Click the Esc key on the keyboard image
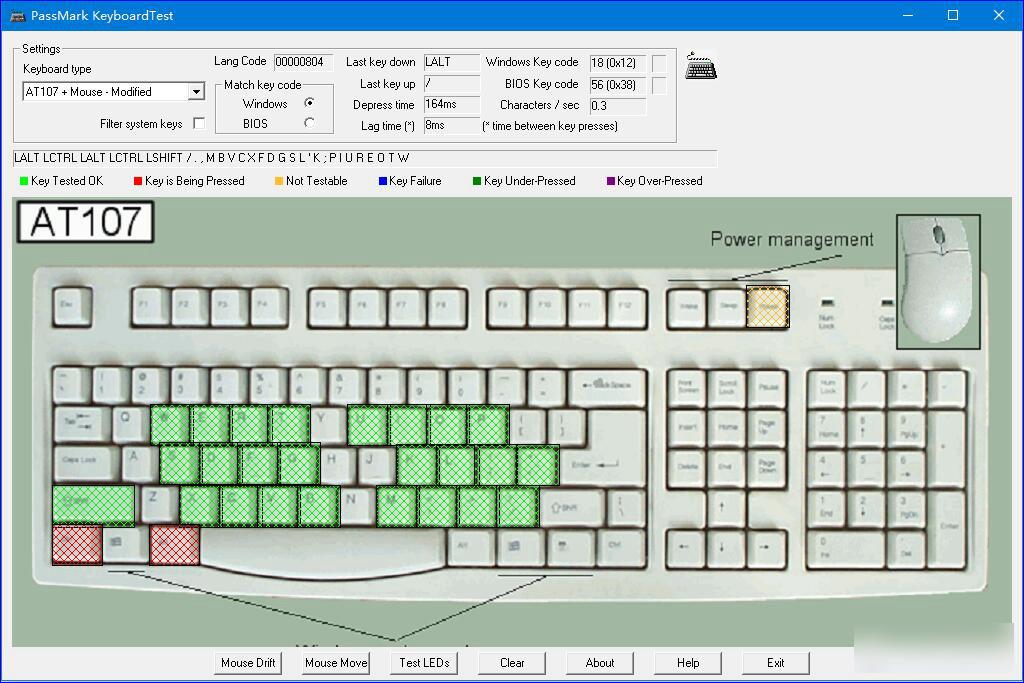Image resolution: width=1024 pixels, height=683 pixels. click(72, 307)
